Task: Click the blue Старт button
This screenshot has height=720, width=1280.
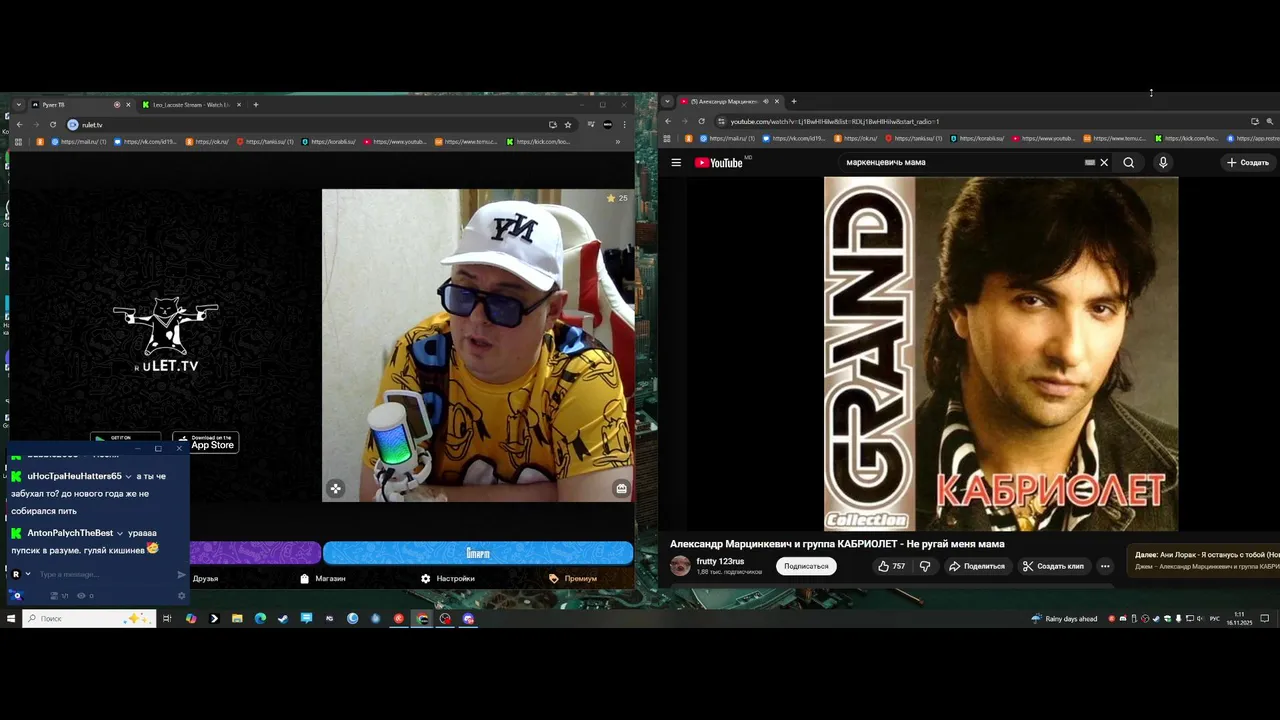Action: coord(478,553)
